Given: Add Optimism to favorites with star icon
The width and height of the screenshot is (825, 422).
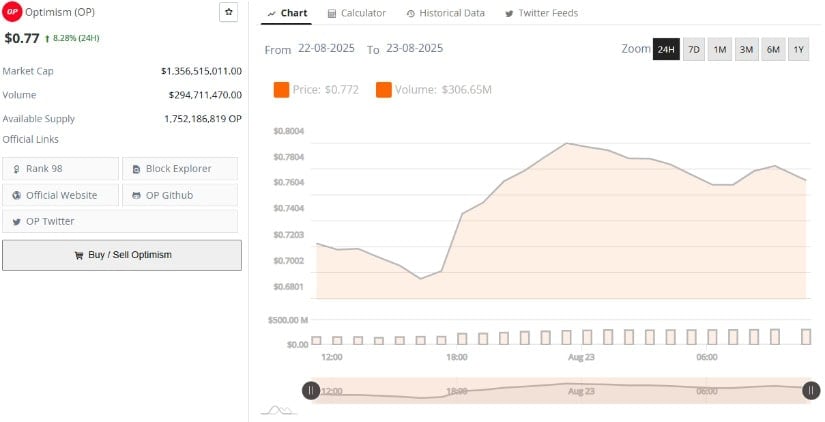Looking at the screenshot, I should [228, 12].
